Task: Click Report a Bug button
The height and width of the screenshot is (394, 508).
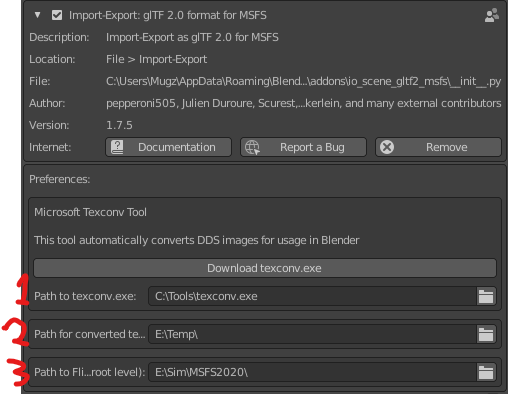Action: tap(303, 147)
